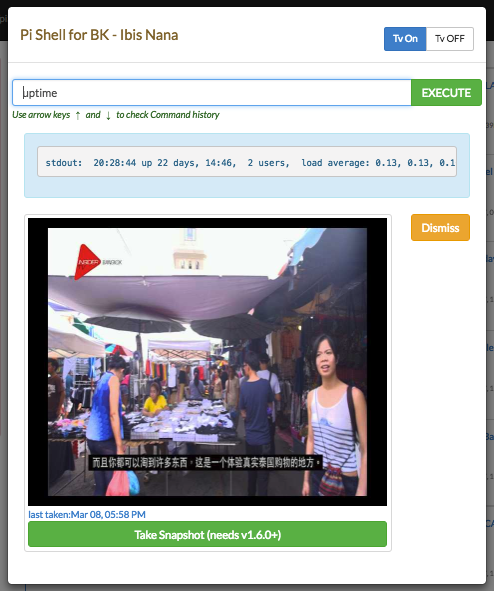Switch the display on with Tv On
The height and width of the screenshot is (591, 494).
tap(405, 39)
